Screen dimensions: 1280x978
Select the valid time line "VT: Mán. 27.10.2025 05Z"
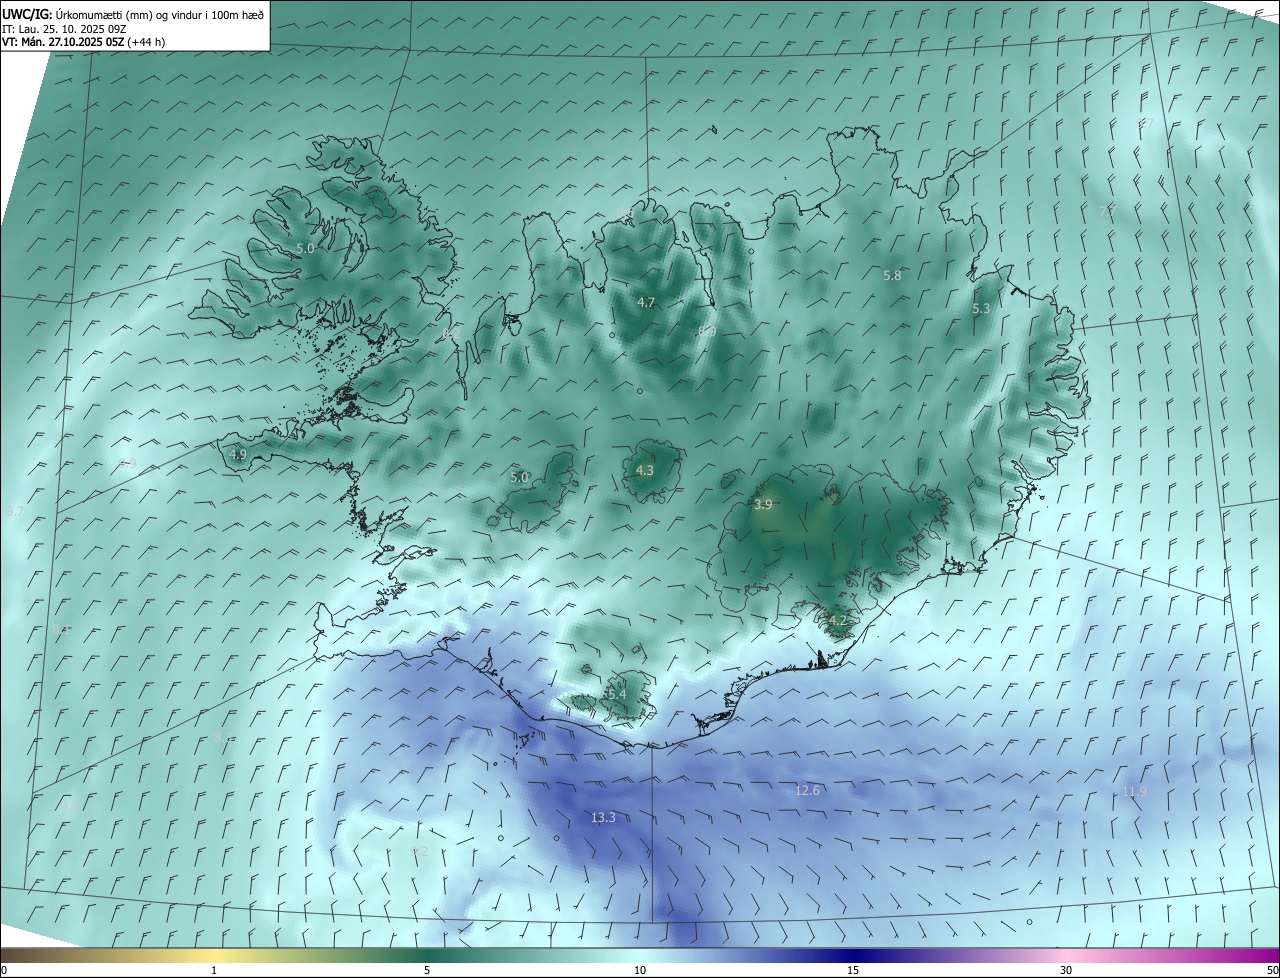(x=62, y=43)
